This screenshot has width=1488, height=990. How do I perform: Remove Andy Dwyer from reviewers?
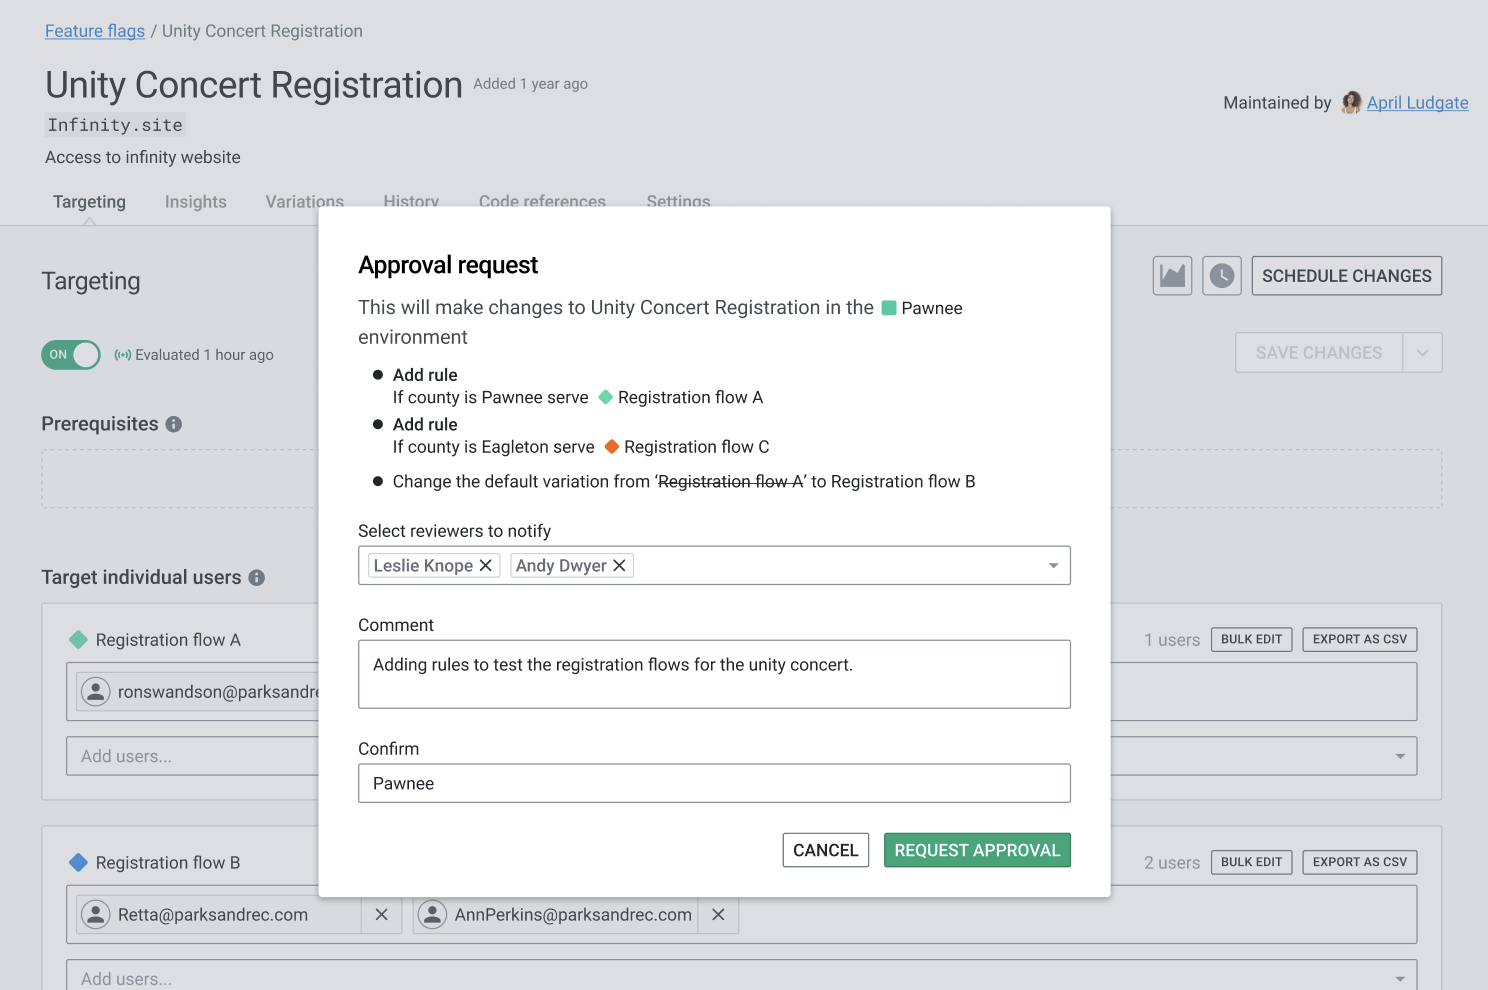point(619,565)
